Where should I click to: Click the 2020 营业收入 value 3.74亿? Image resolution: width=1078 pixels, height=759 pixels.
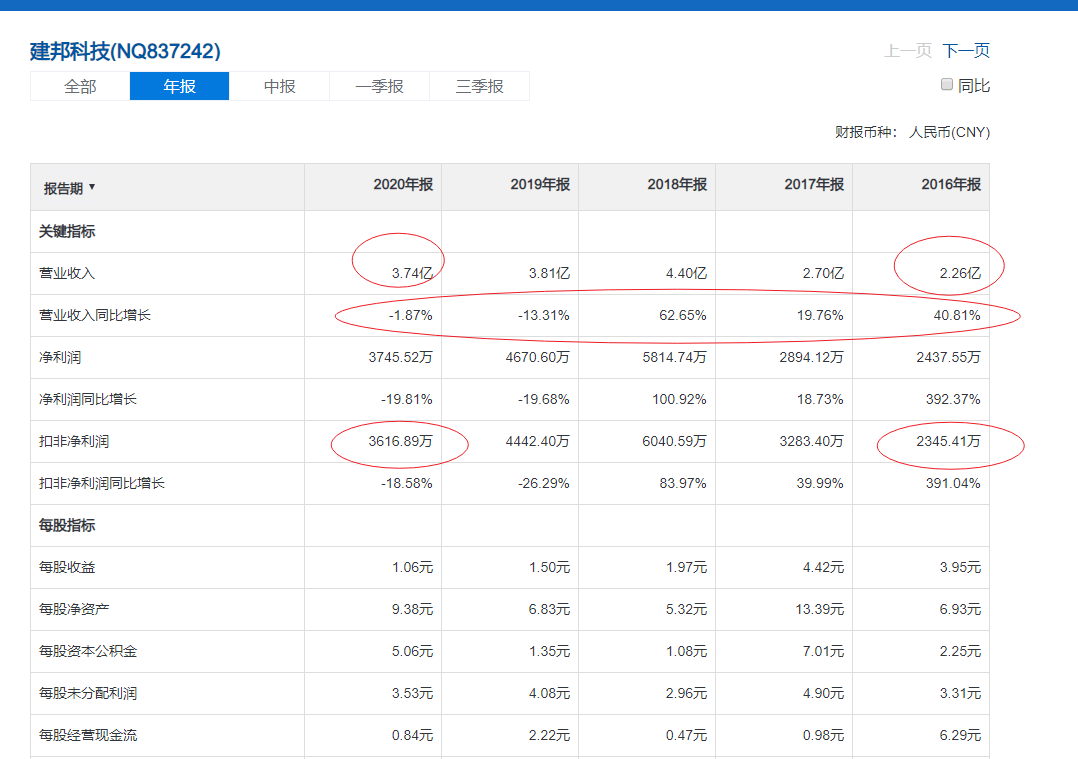click(x=413, y=273)
